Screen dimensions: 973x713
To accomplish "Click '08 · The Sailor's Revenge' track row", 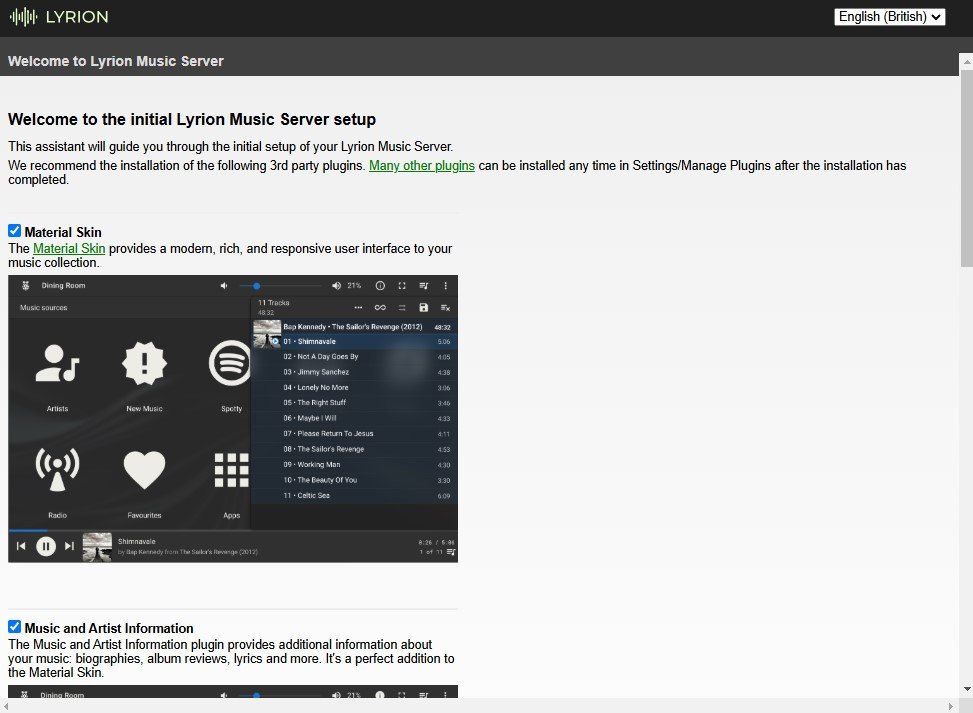I will click(354, 449).
